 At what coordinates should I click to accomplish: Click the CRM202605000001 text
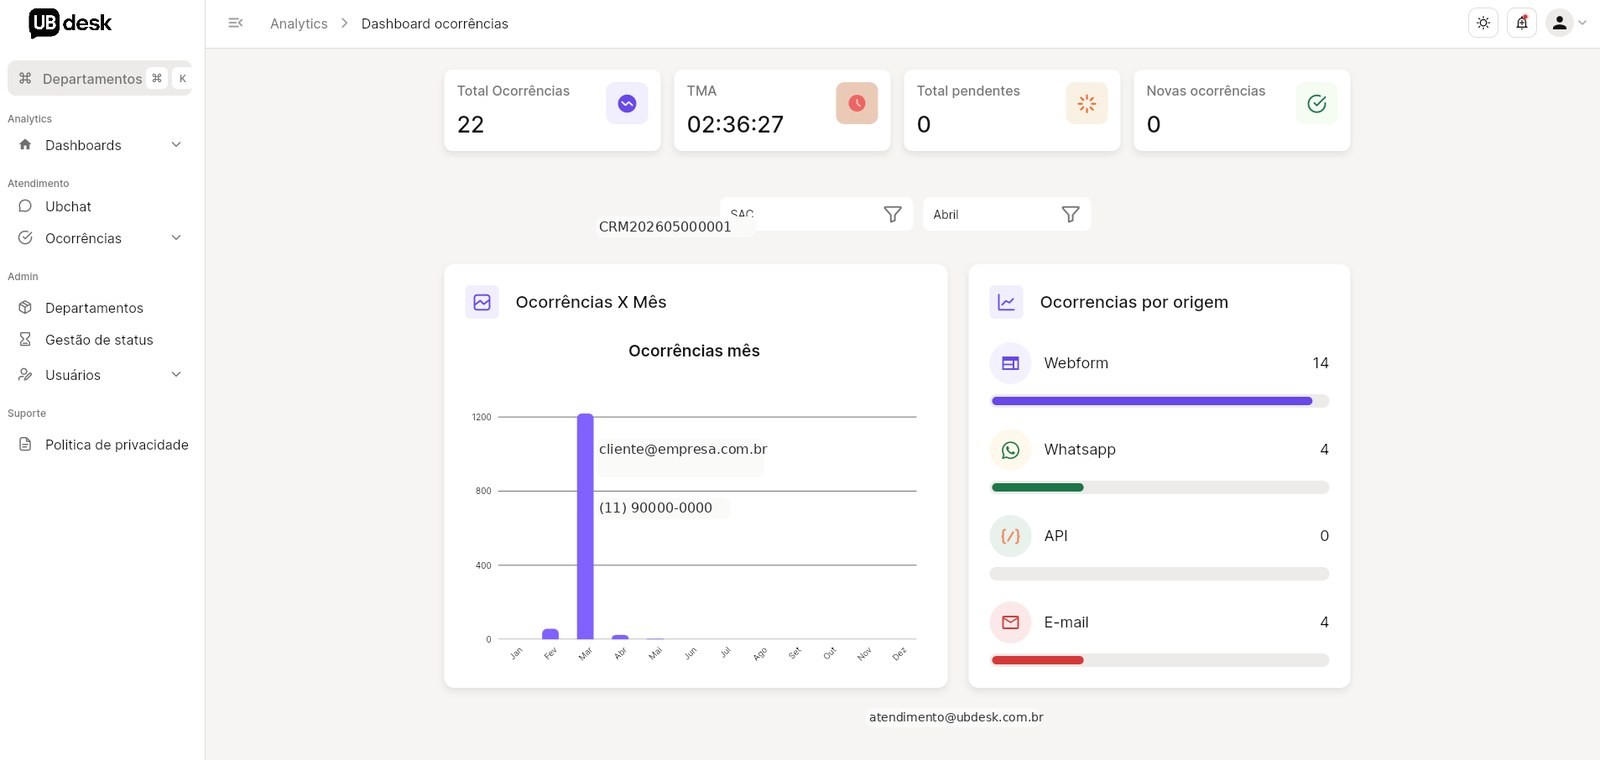pyautogui.click(x=665, y=227)
